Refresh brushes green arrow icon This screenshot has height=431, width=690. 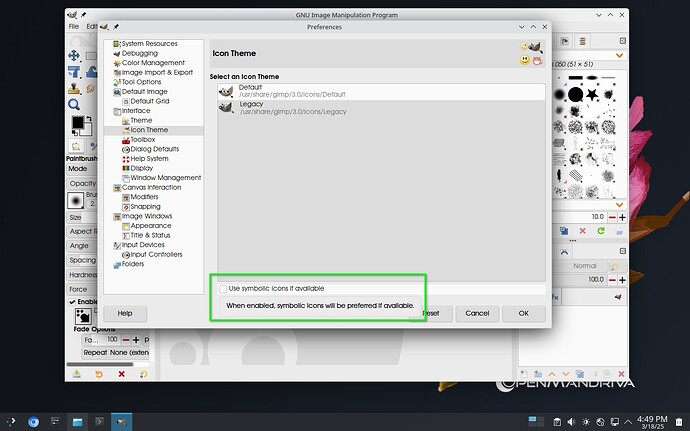click(601, 231)
